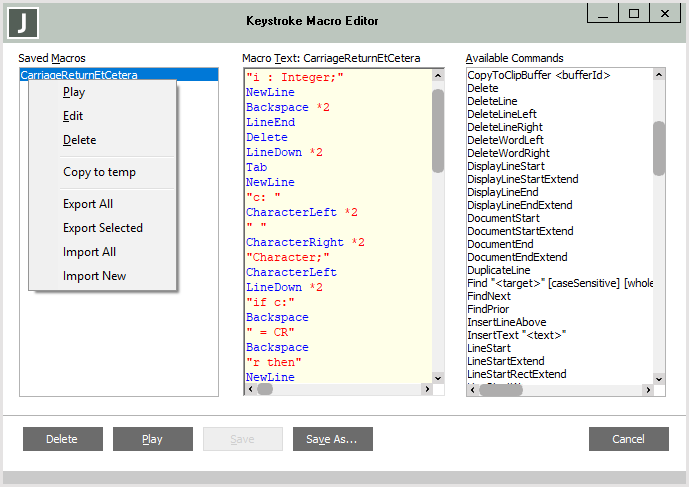This screenshot has width=689, height=487.
Task: Select Edit in the context menu
Action: (x=73, y=116)
